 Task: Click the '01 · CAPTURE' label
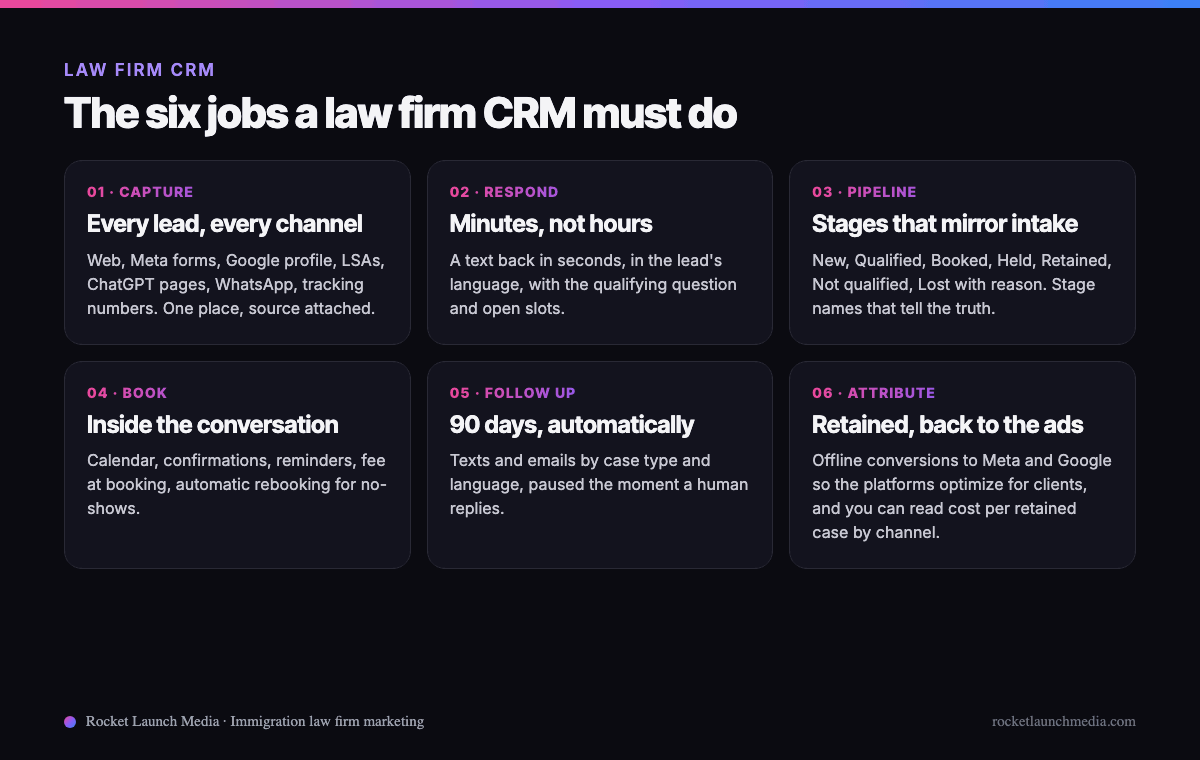point(140,192)
